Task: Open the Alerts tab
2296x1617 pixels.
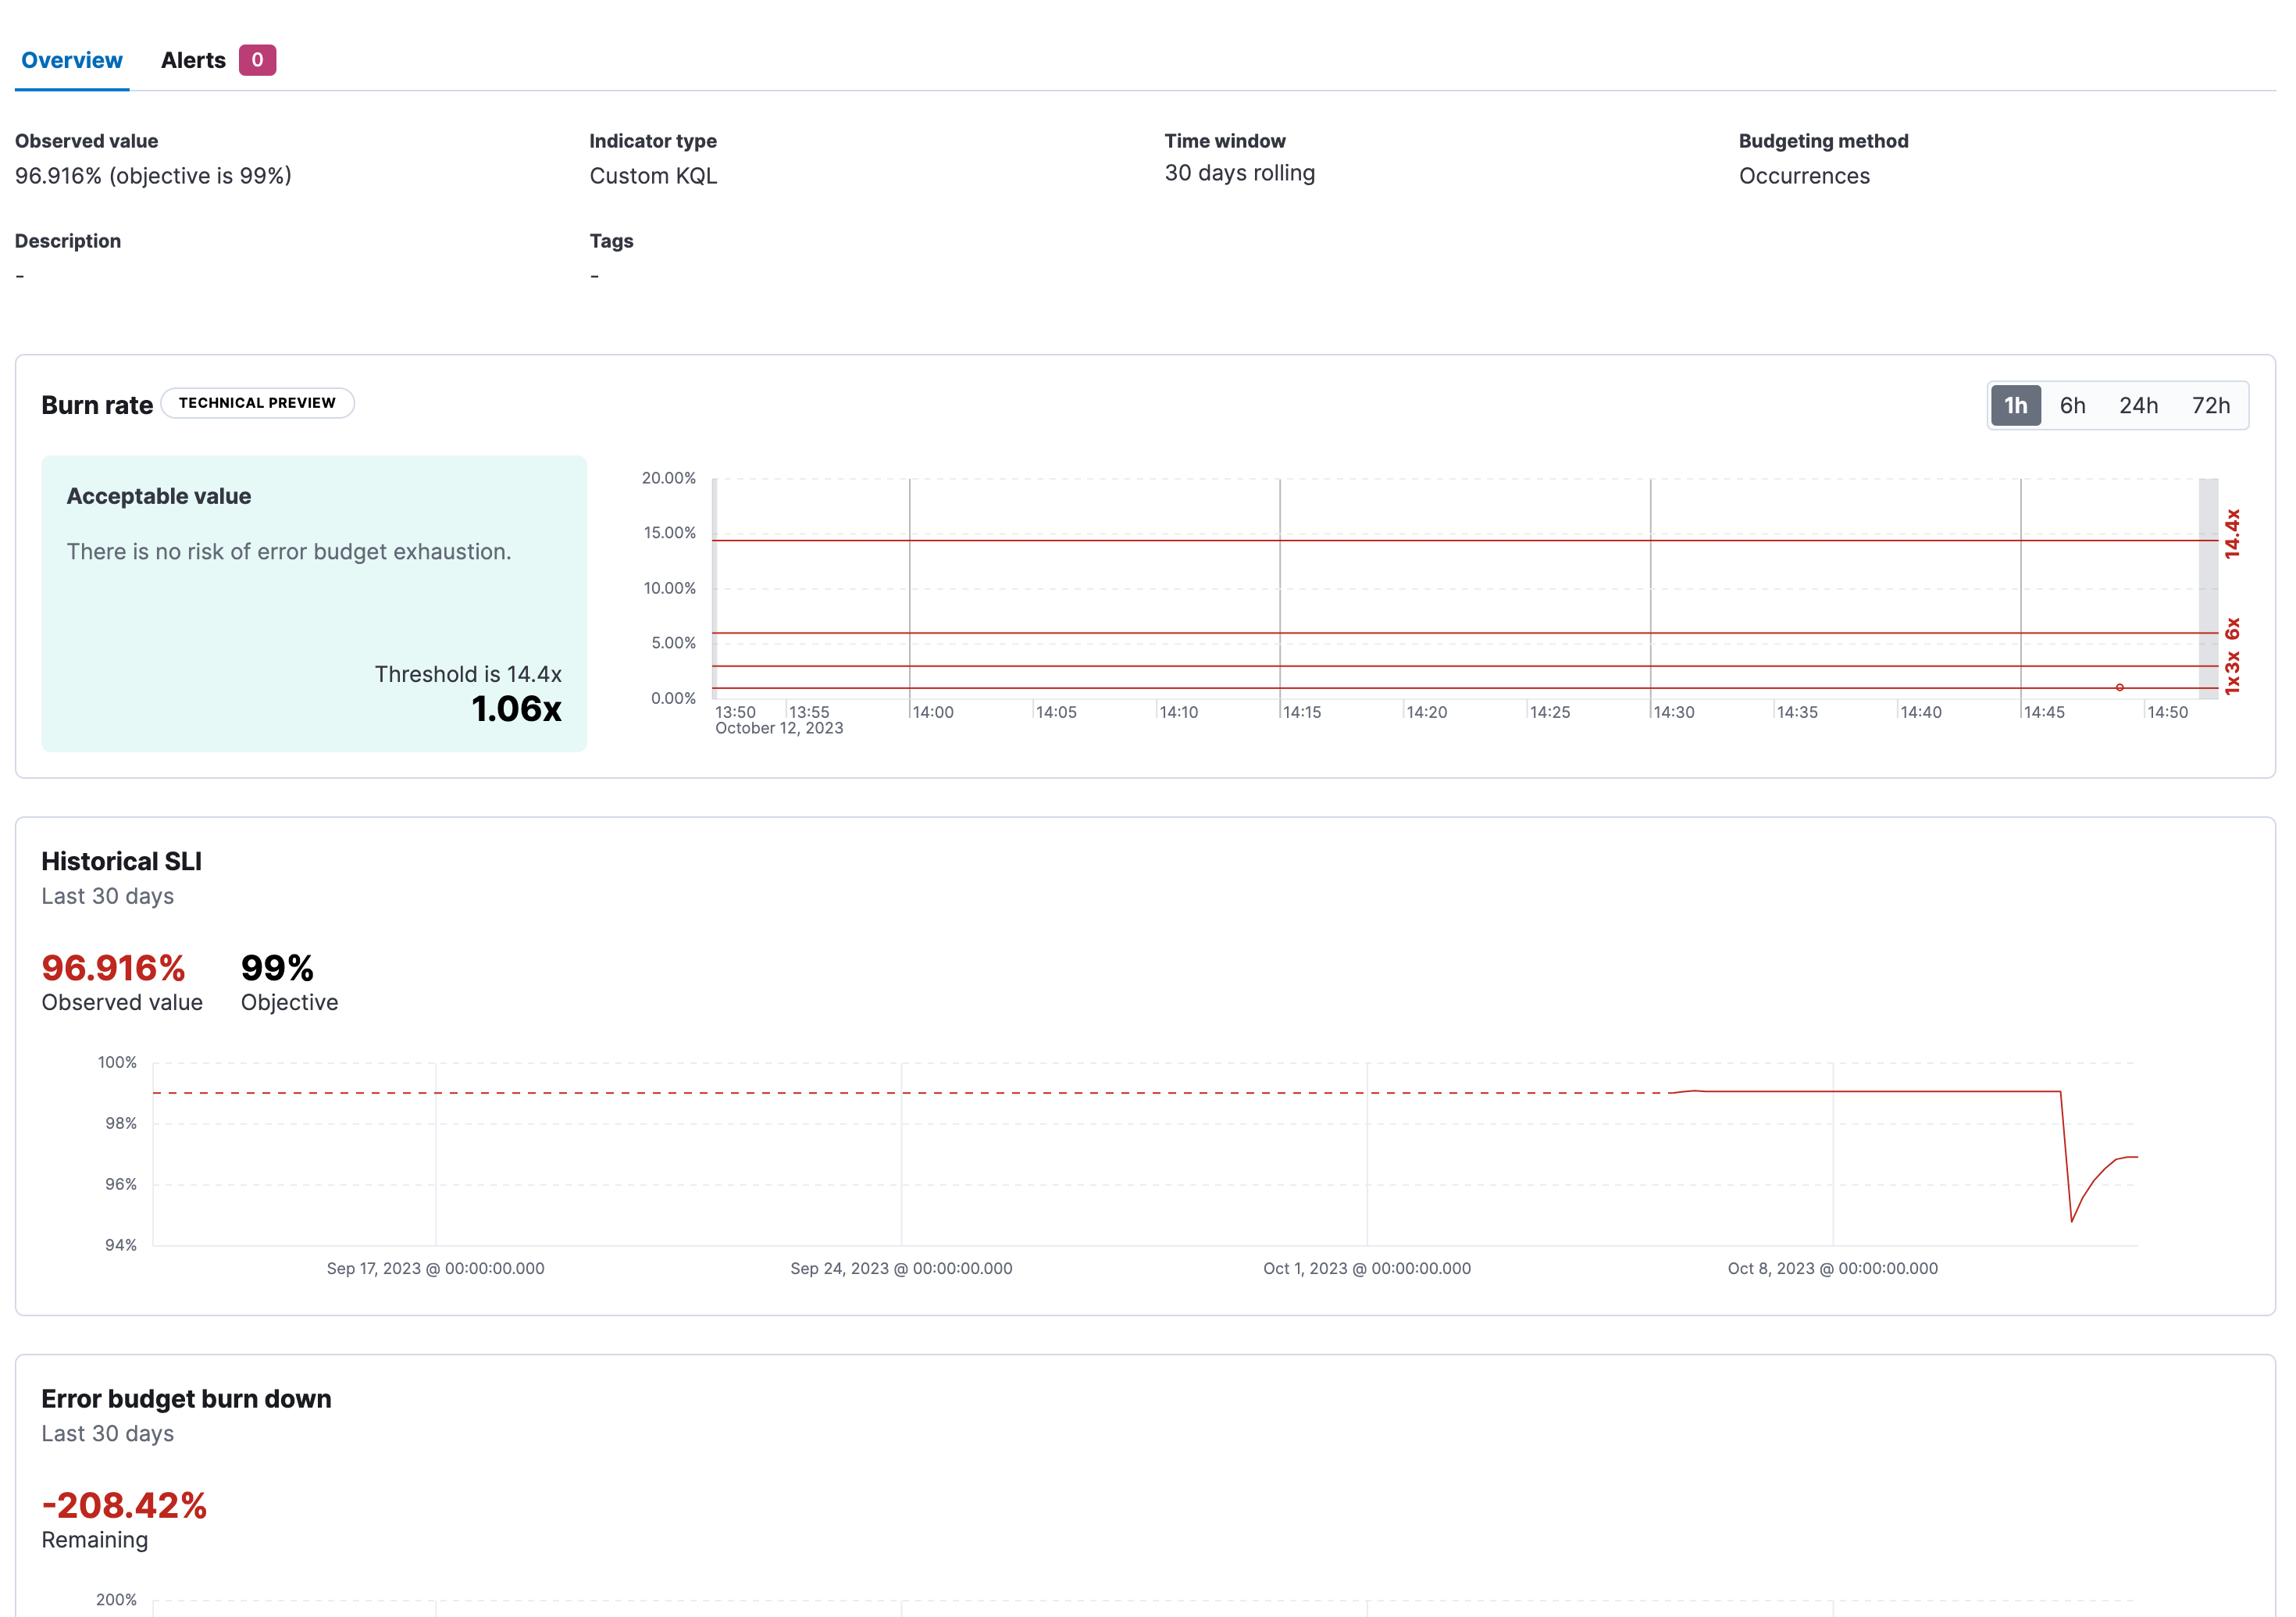Action: (x=193, y=60)
